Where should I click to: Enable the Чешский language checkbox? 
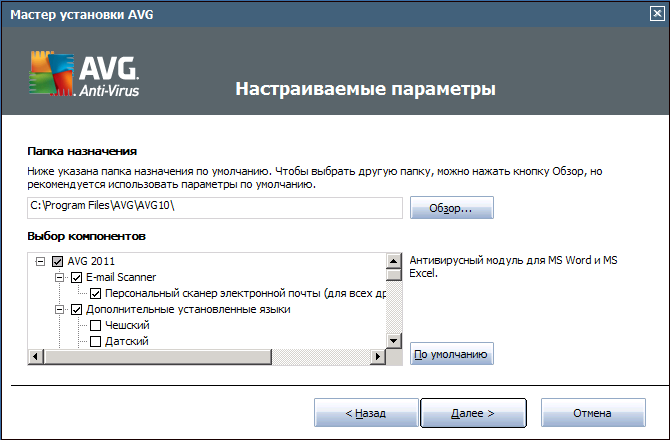coord(95,326)
